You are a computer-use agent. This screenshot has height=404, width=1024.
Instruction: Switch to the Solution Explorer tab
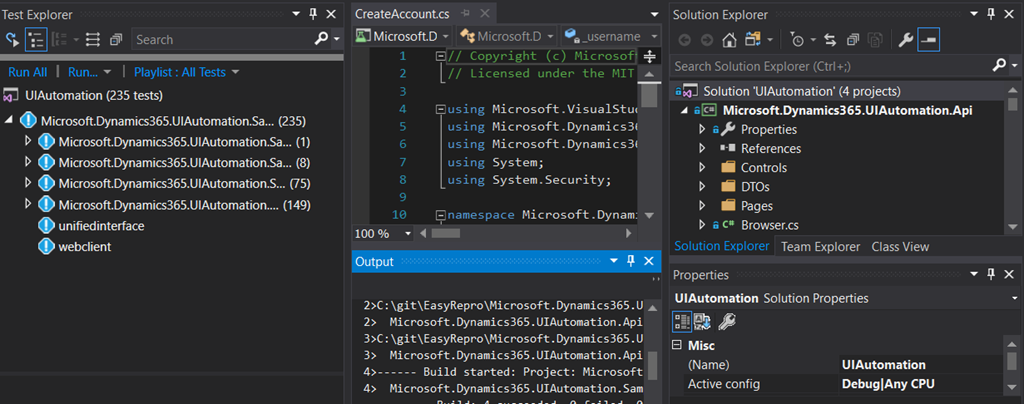722,246
